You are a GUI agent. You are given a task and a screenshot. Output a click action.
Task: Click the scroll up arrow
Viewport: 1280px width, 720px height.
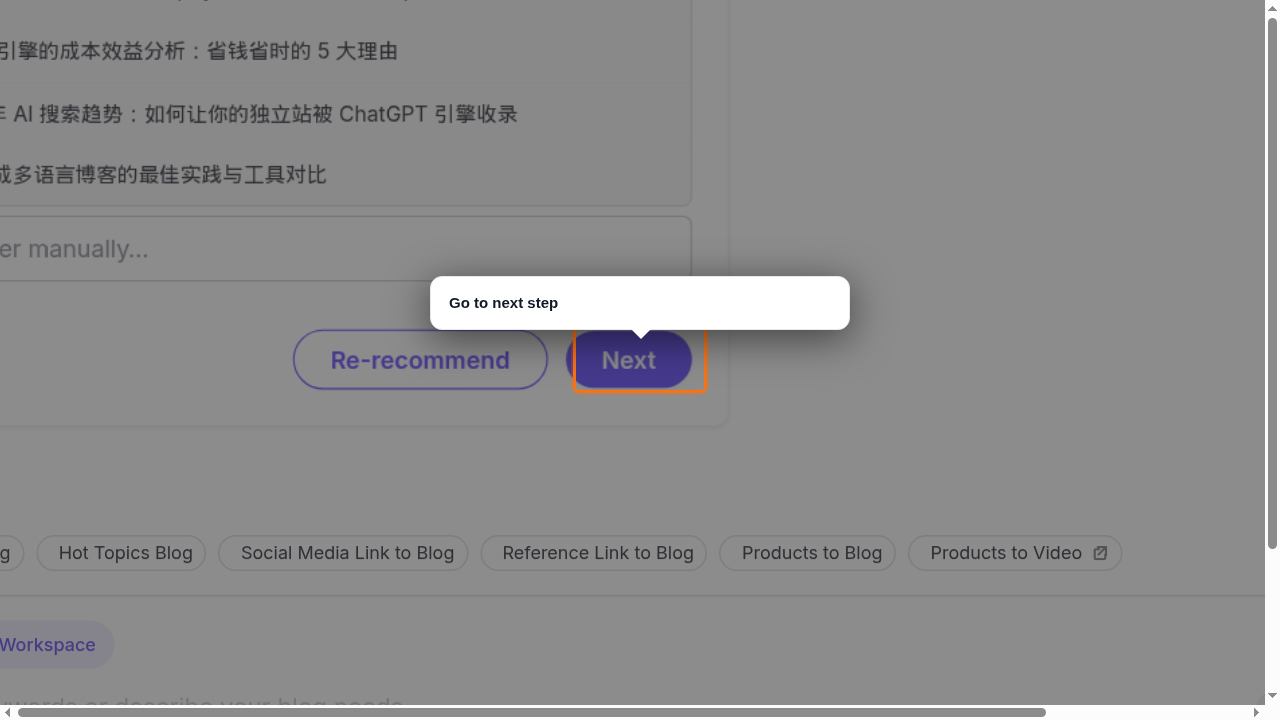pyautogui.click(x=1272, y=8)
